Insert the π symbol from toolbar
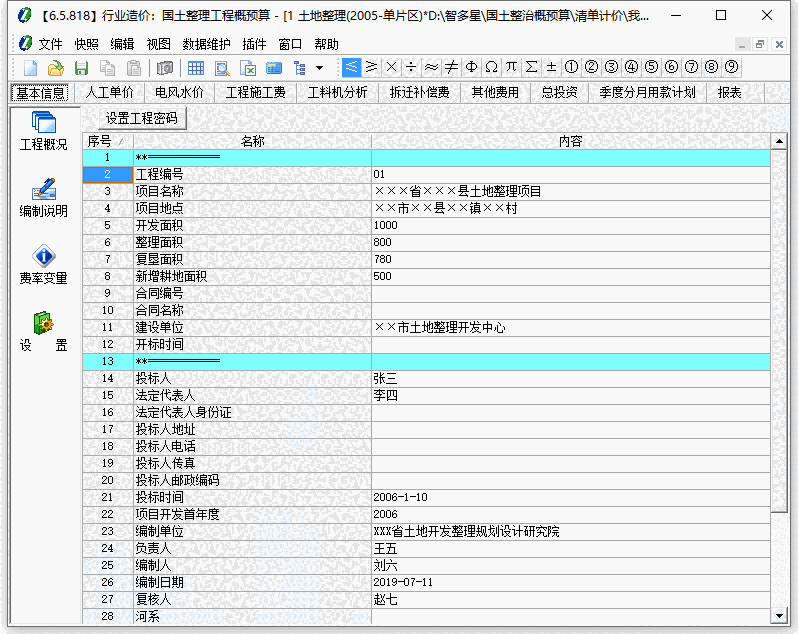798x634 pixels. pos(511,67)
